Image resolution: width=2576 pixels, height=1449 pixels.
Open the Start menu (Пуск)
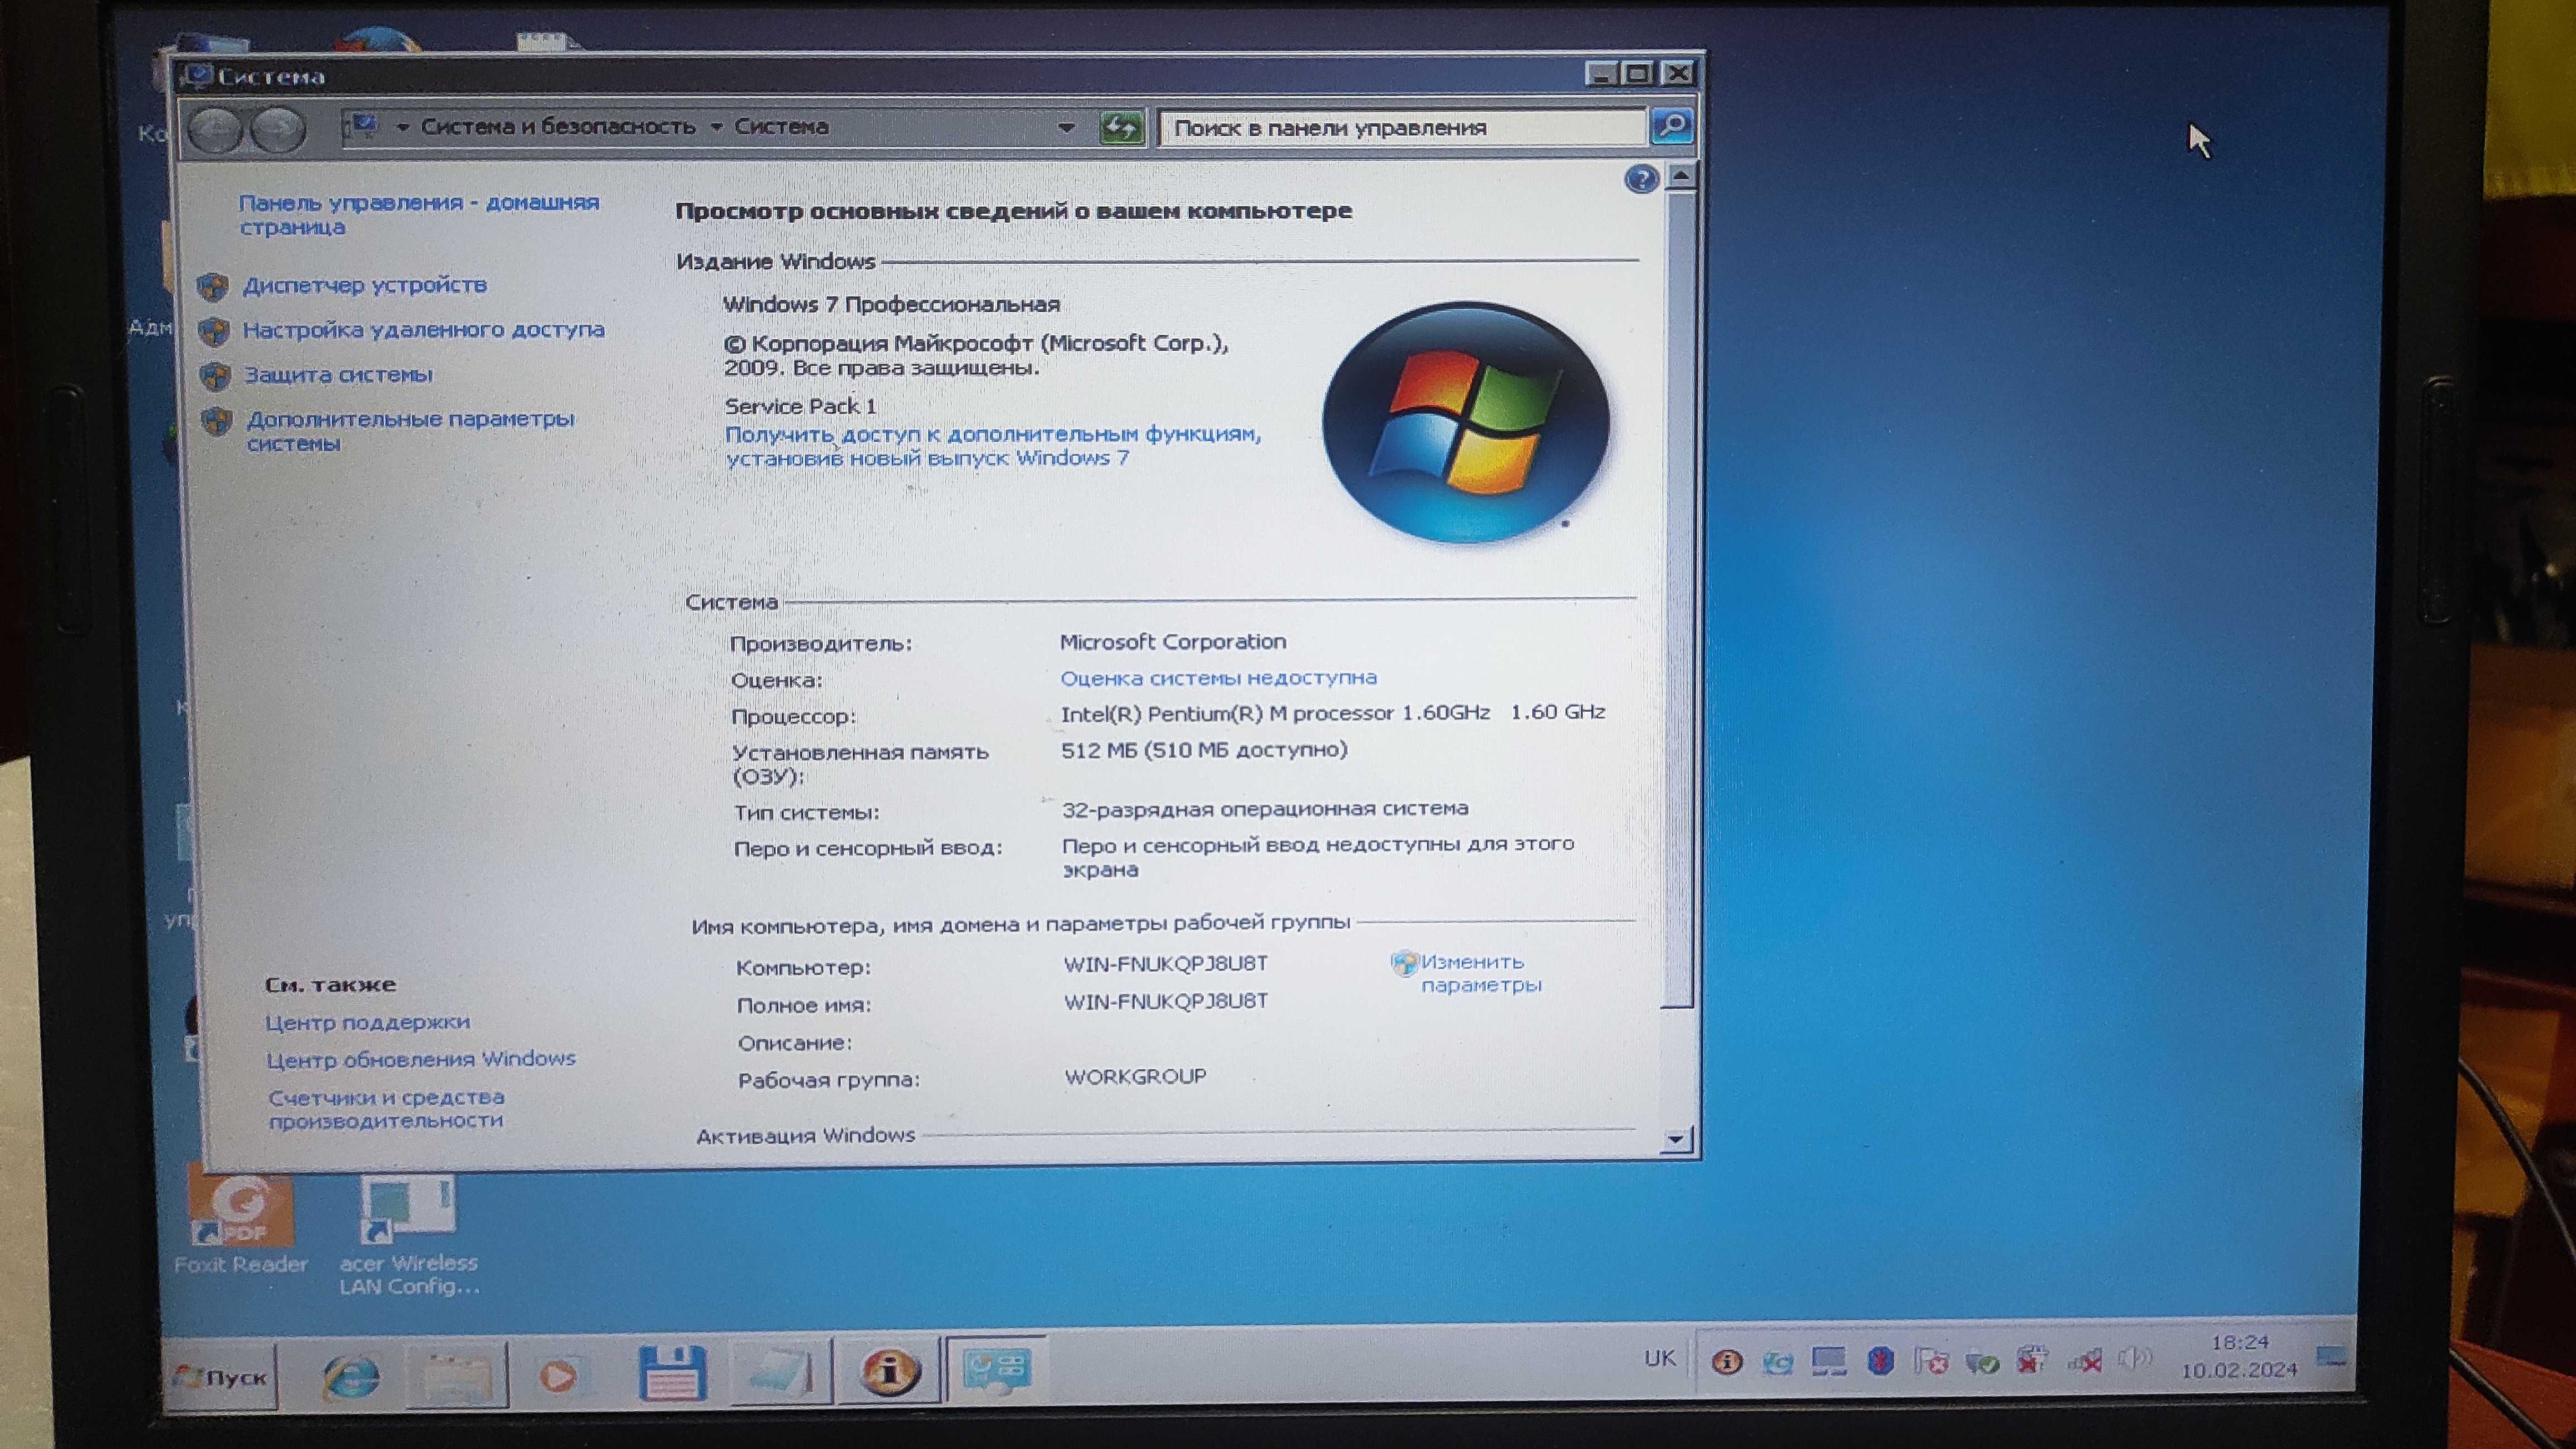pyautogui.click(x=220, y=1377)
